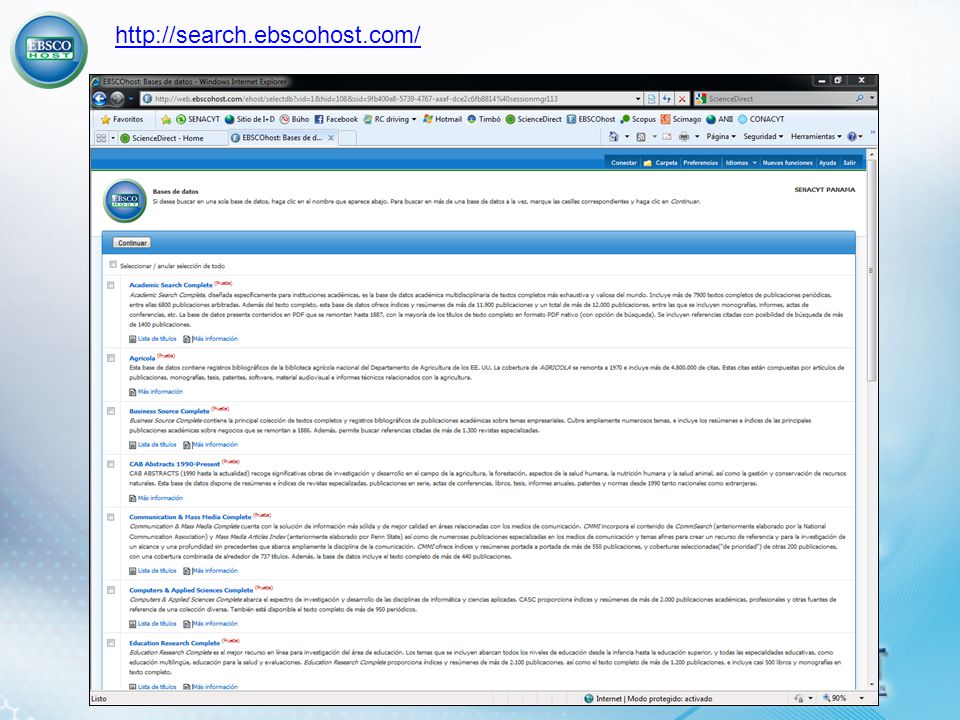Click the page's vertical scrollbar thumb
This screenshot has width=960, height=720.
pyautogui.click(x=871, y=271)
